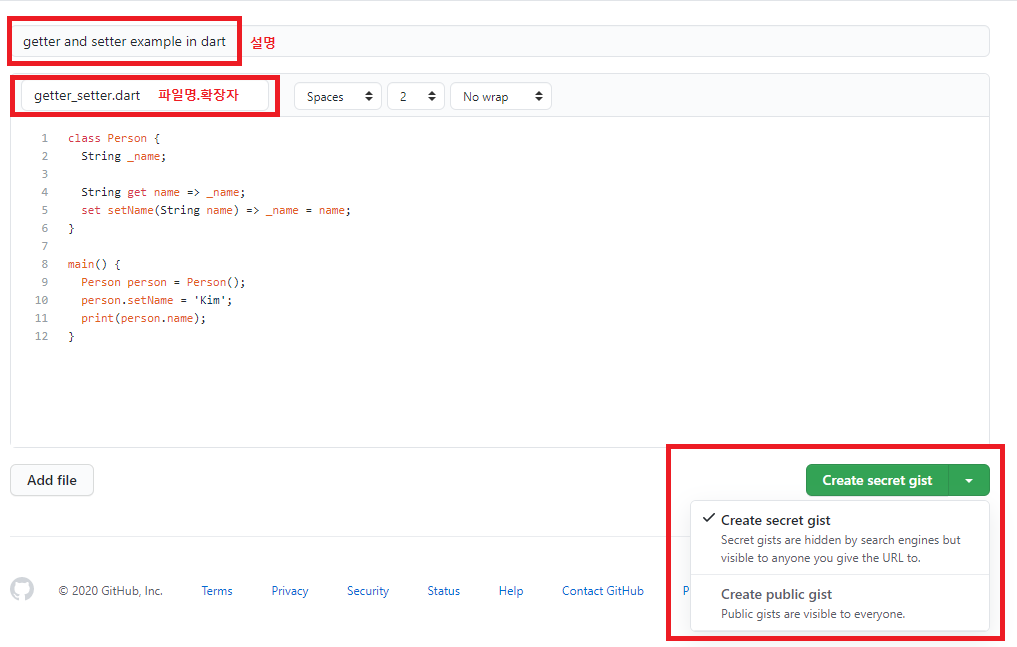1017x647 pixels.
Task: Open the Spaces indentation dropdown
Action: pyautogui.click(x=337, y=96)
